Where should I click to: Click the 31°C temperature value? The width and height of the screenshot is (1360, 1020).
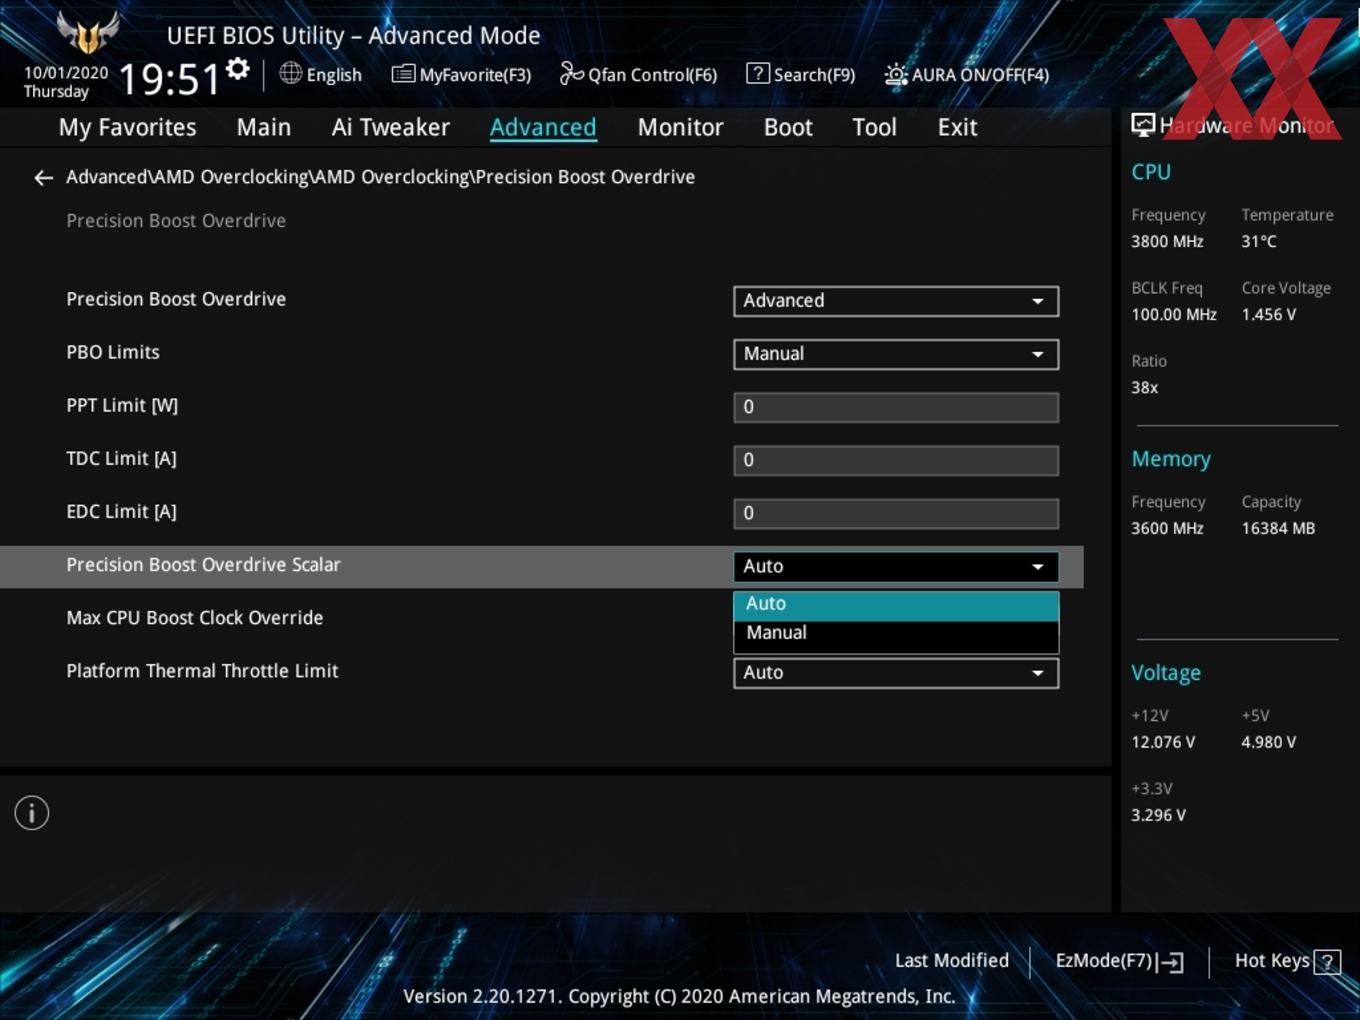1259,241
